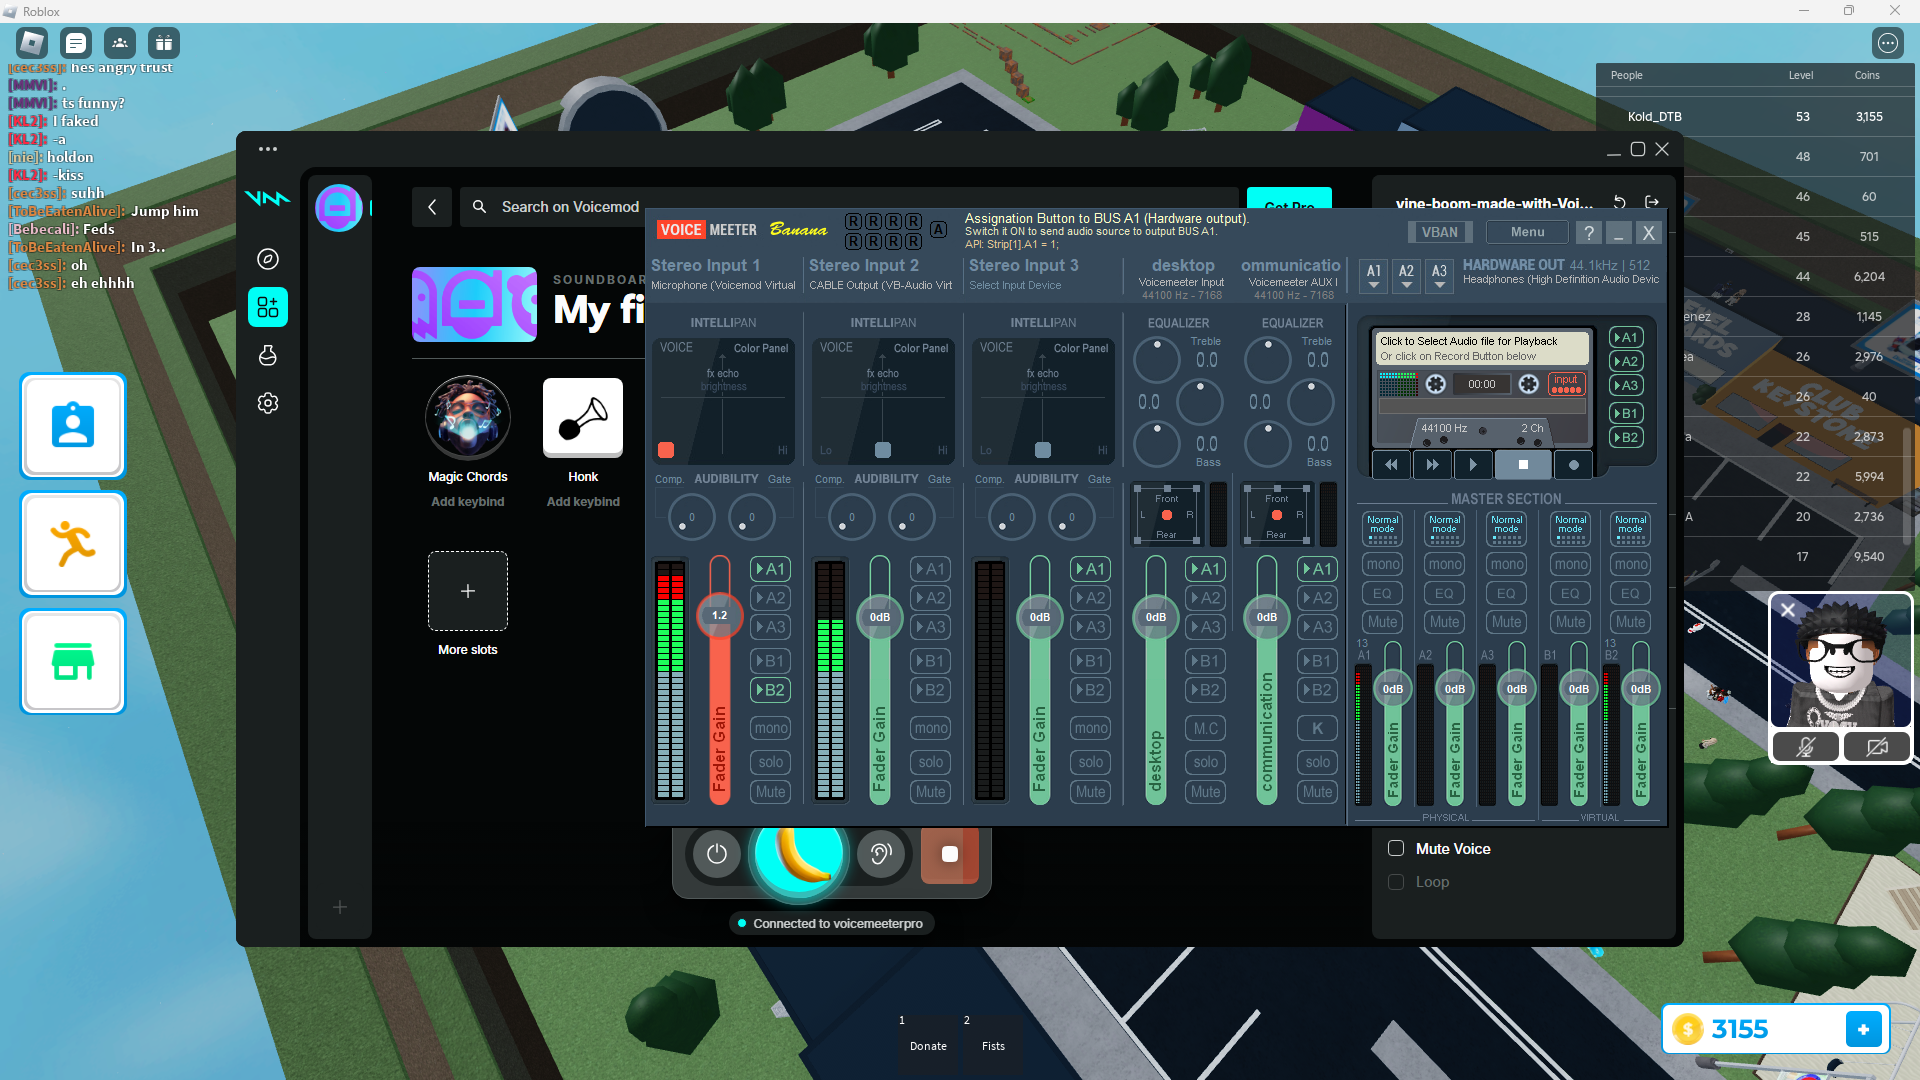The width and height of the screenshot is (1920, 1080).
Task: Click More slots add button
Action: tap(468, 591)
